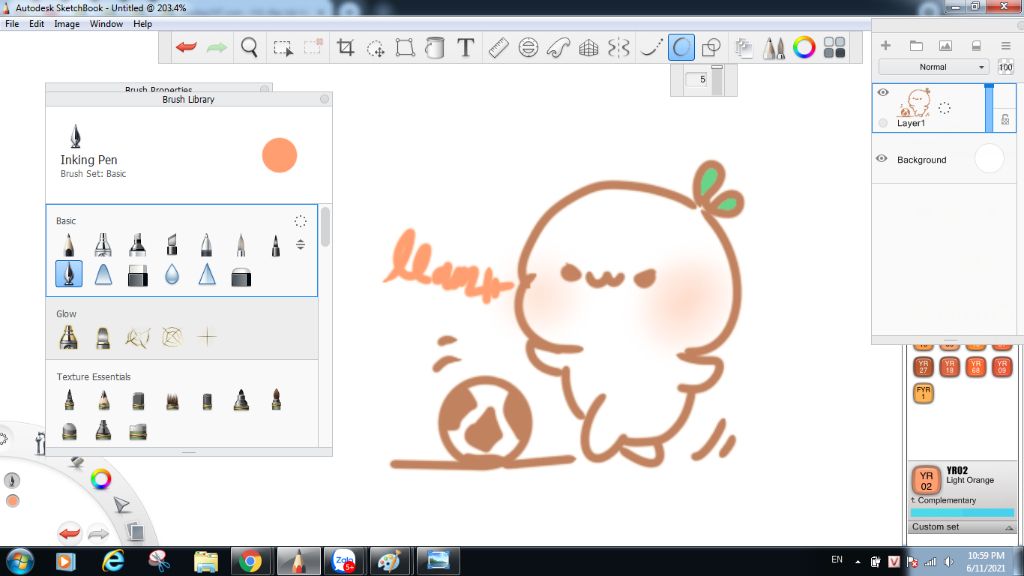Create a new layer group folder
Viewport: 1024px width, 576px height.
(916, 46)
